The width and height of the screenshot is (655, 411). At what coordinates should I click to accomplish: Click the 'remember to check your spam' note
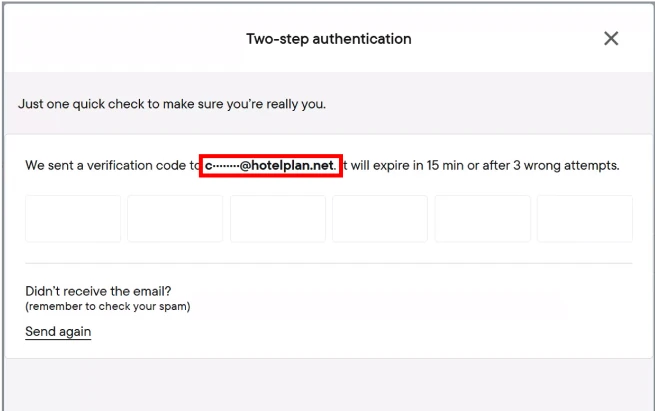pos(108,306)
